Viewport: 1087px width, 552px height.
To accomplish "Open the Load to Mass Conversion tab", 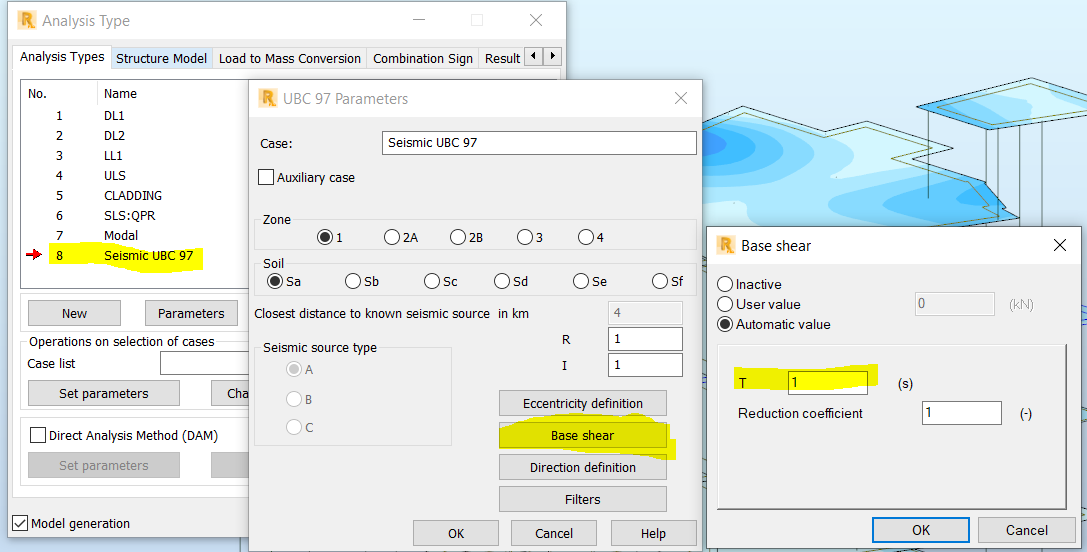I will click(x=290, y=58).
